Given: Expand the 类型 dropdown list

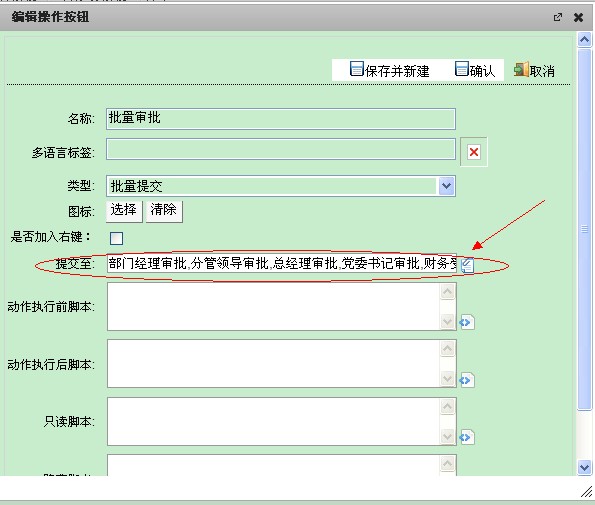Looking at the screenshot, I should (447, 186).
